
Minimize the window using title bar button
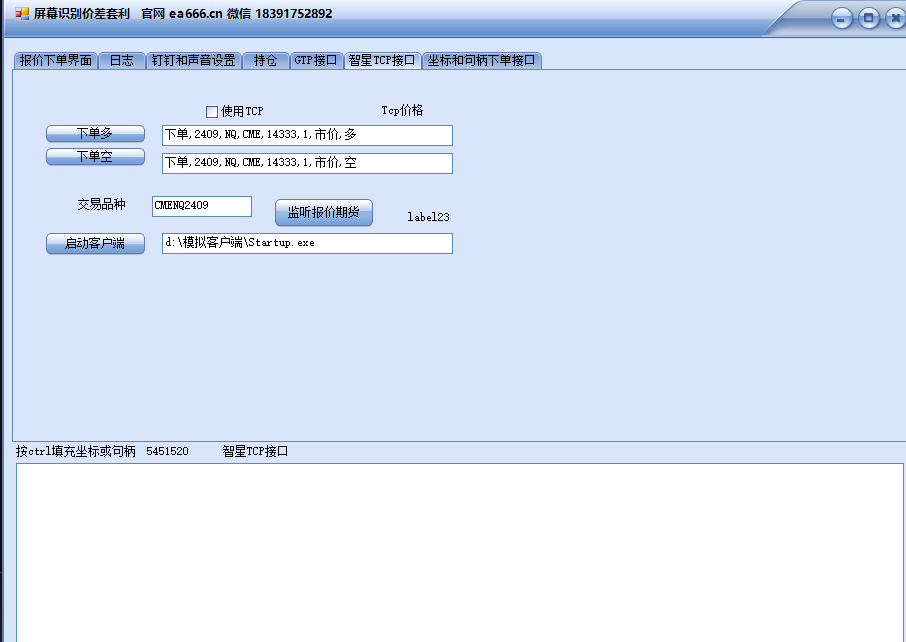(x=842, y=18)
